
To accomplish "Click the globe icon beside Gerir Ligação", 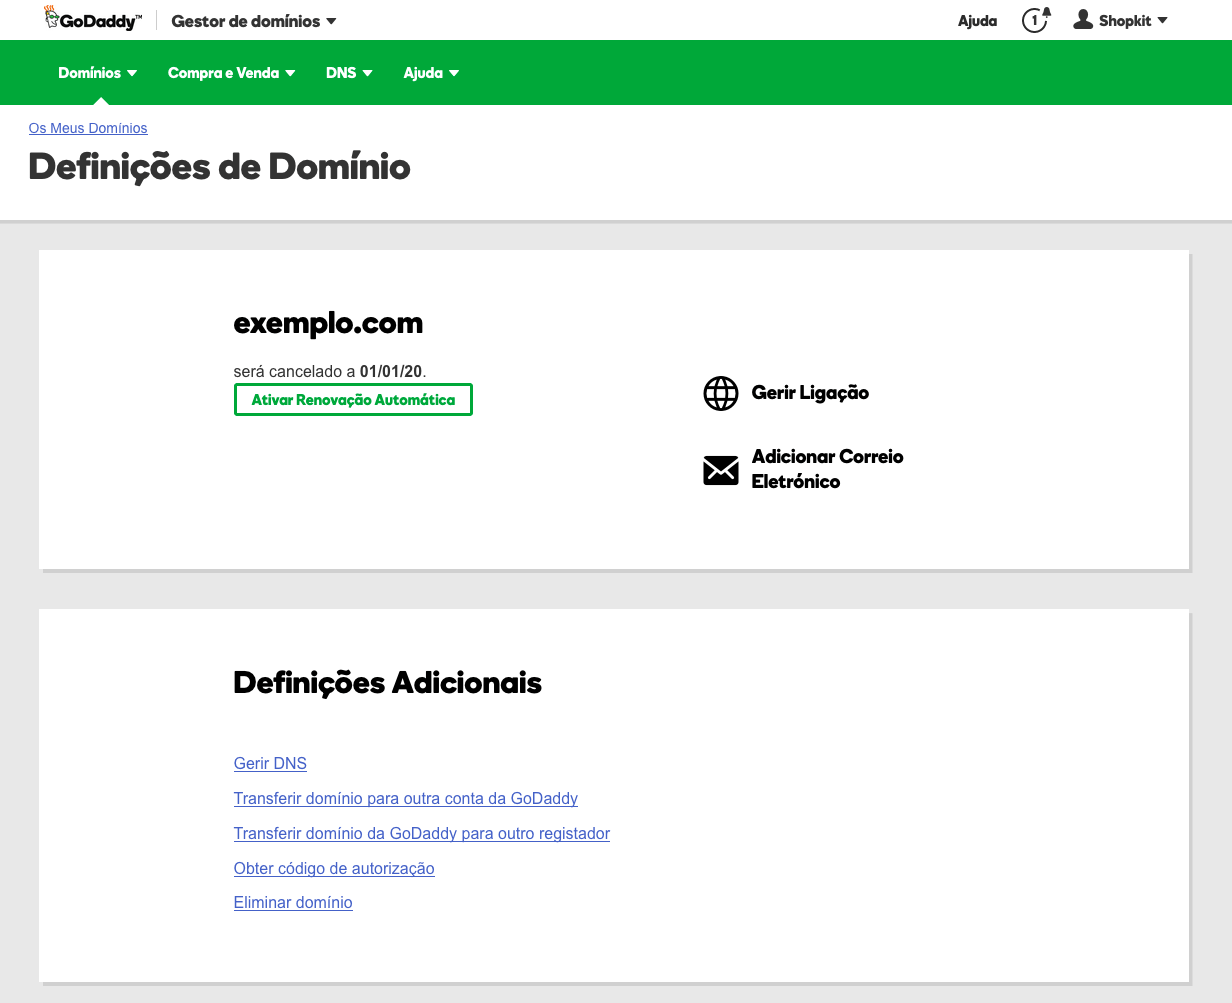I will pos(721,393).
